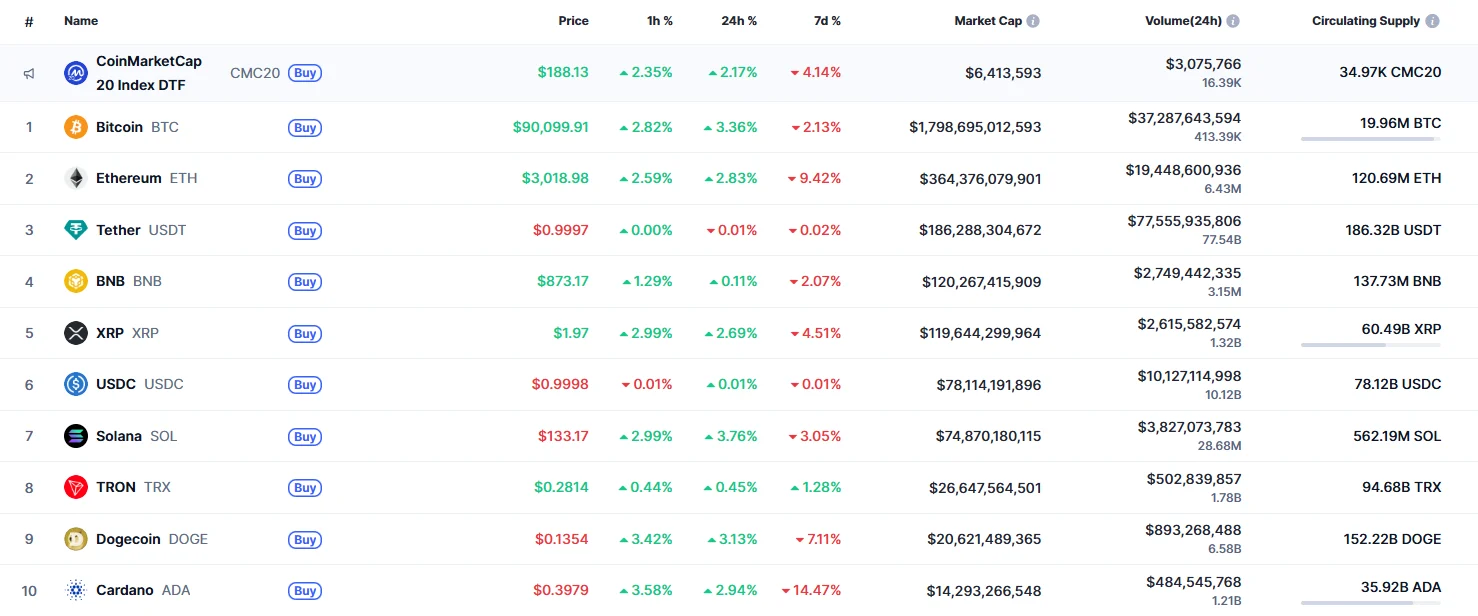Viewport: 1478px width, 616px height.
Task: Click the Bitcoin coin logo icon
Action: [x=76, y=127]
